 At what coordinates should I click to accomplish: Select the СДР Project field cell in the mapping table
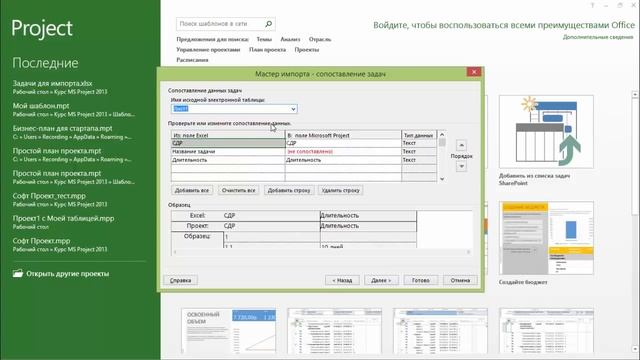pyautogui.click(x=343, y=143)
